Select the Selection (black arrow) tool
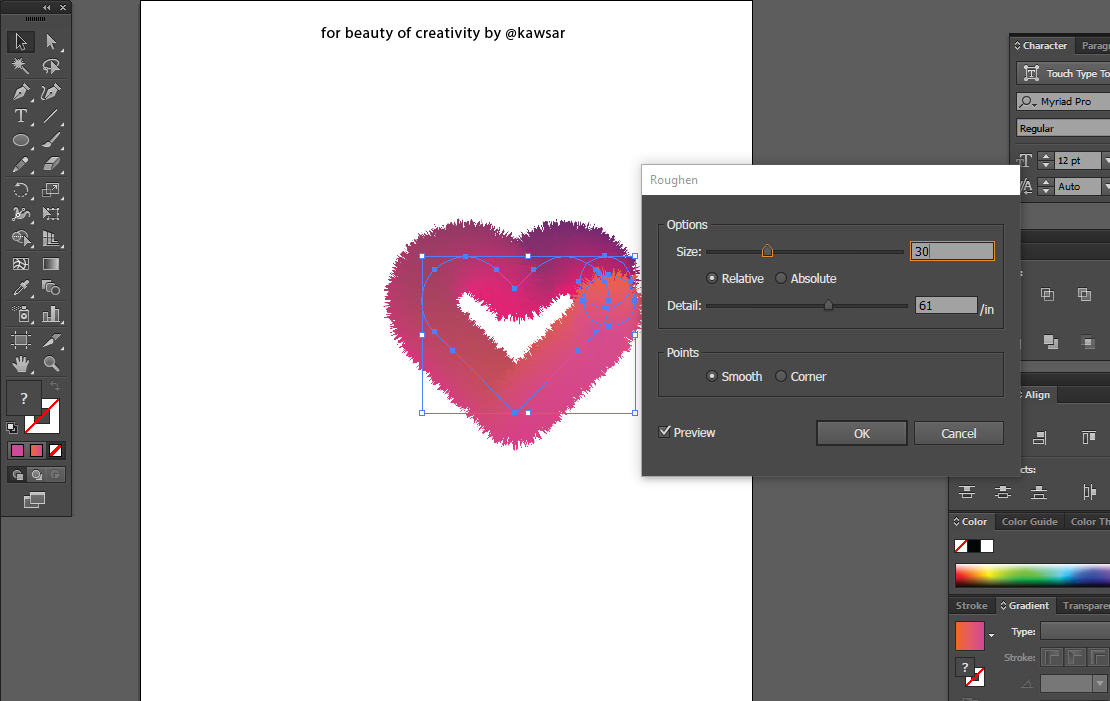The width and height of the screenshot is (1110, 701). coord(21,42)
